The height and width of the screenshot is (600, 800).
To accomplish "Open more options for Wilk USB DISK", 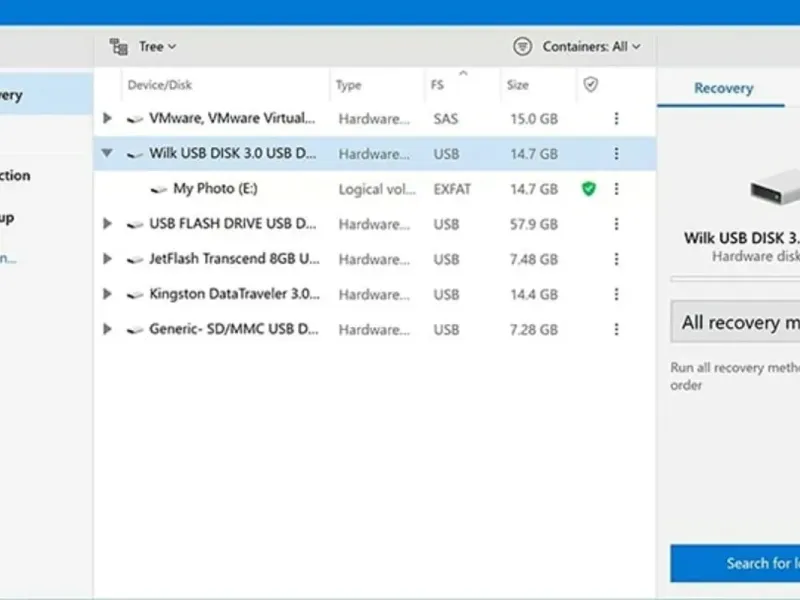I will pyautogui.click(x=616, y=154).
